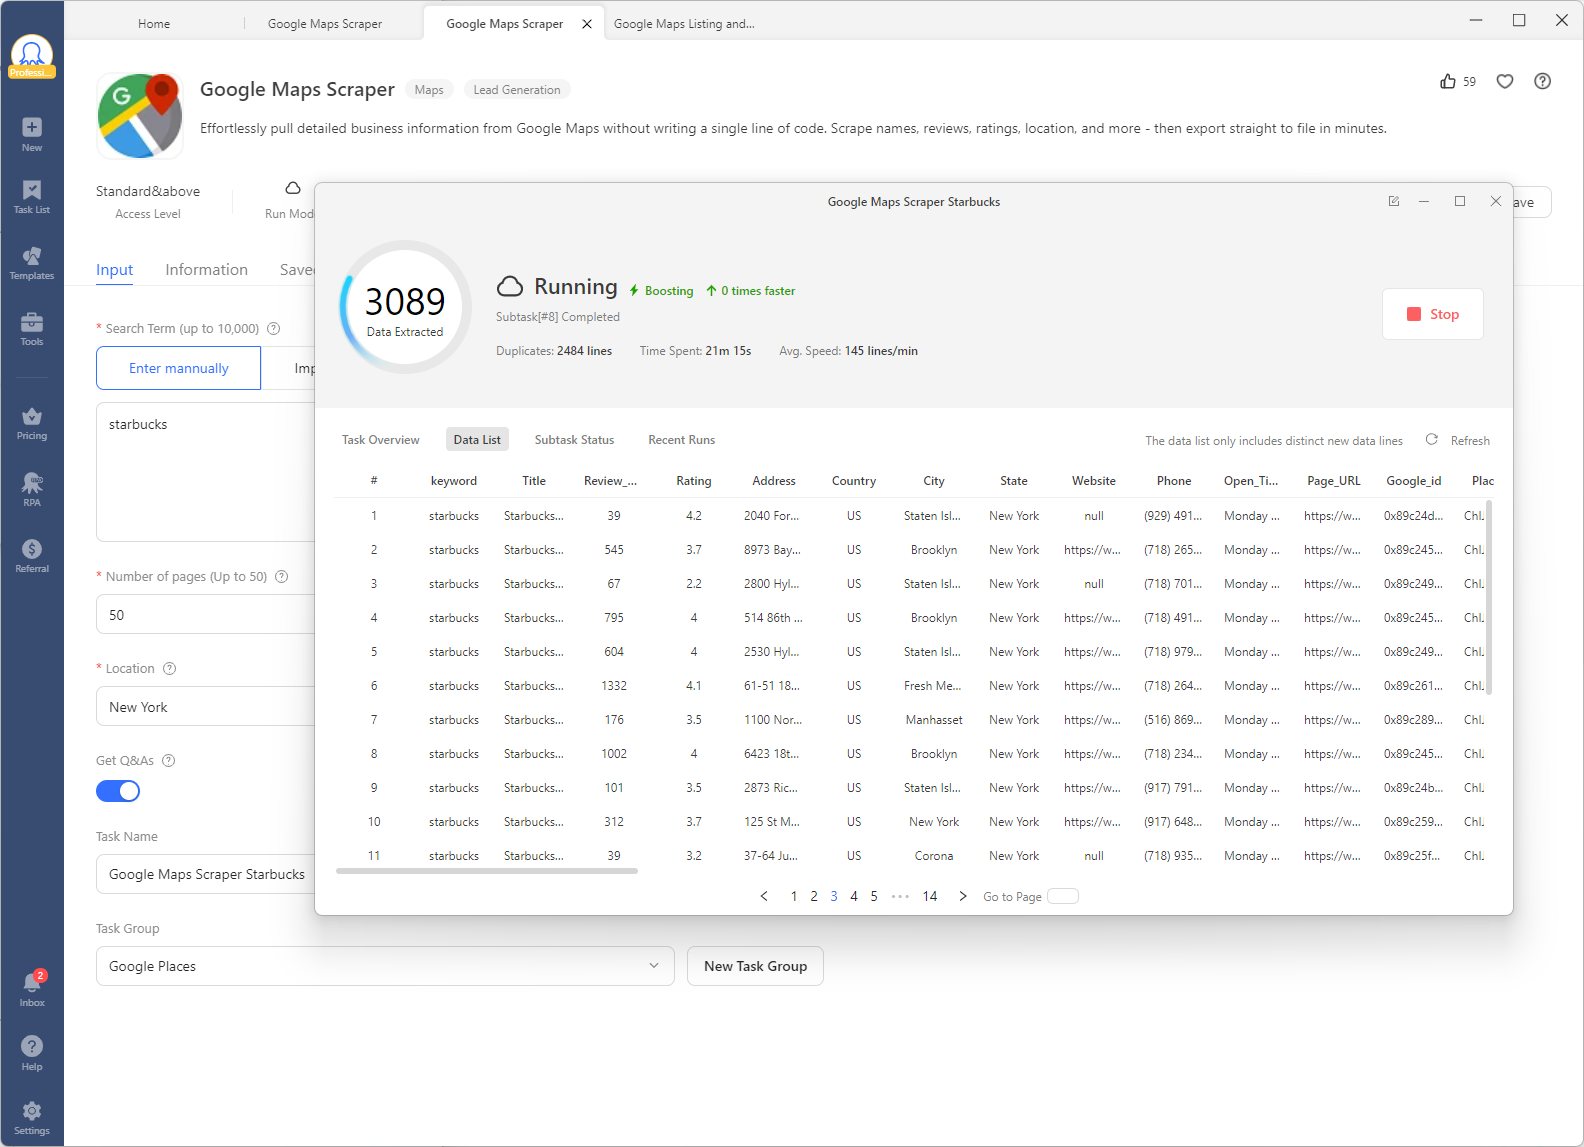Go to page 14 of results

930,896
